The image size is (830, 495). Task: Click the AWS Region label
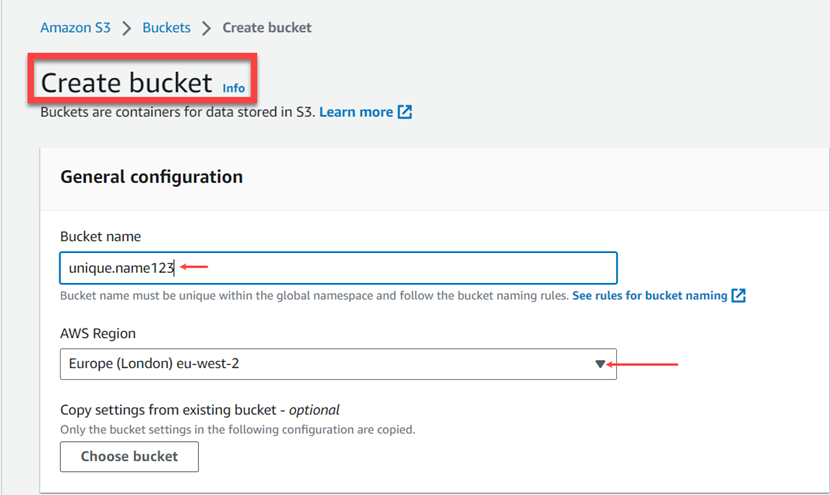pos(98,334)
